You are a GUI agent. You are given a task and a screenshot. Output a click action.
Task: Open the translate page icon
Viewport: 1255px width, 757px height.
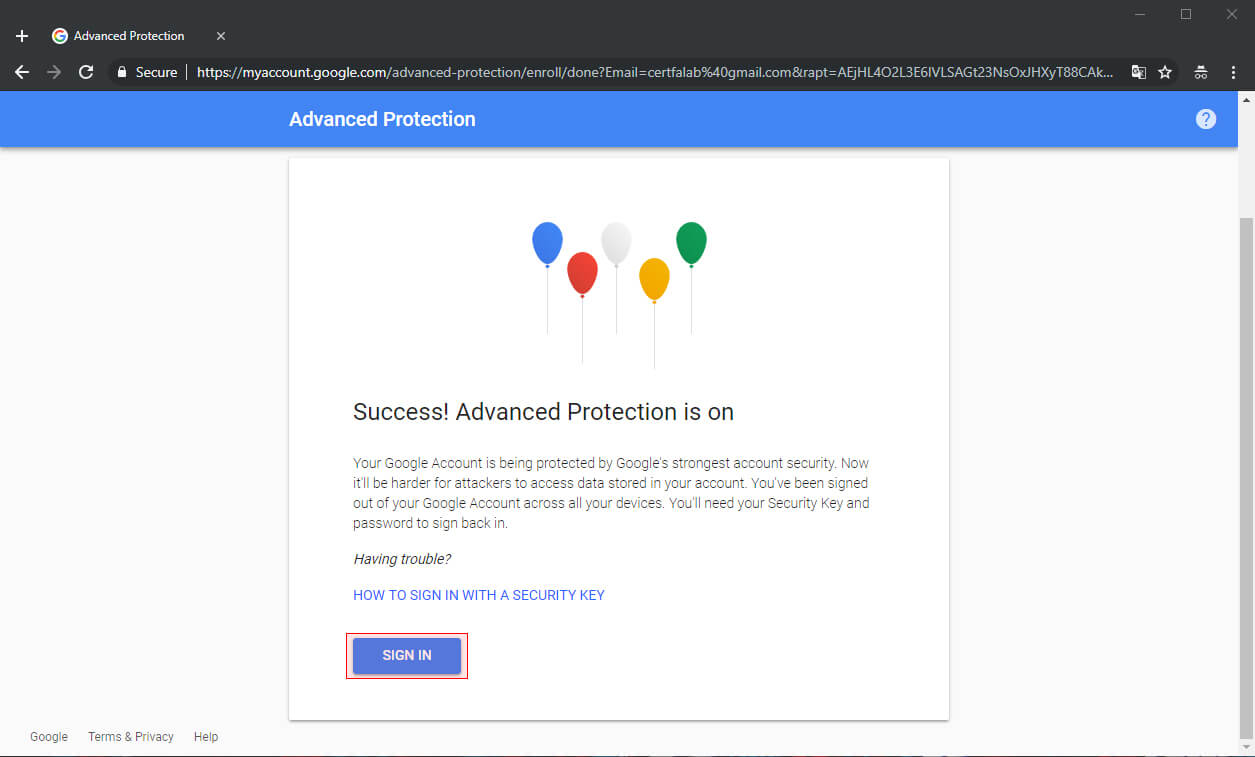[1138, 72]
